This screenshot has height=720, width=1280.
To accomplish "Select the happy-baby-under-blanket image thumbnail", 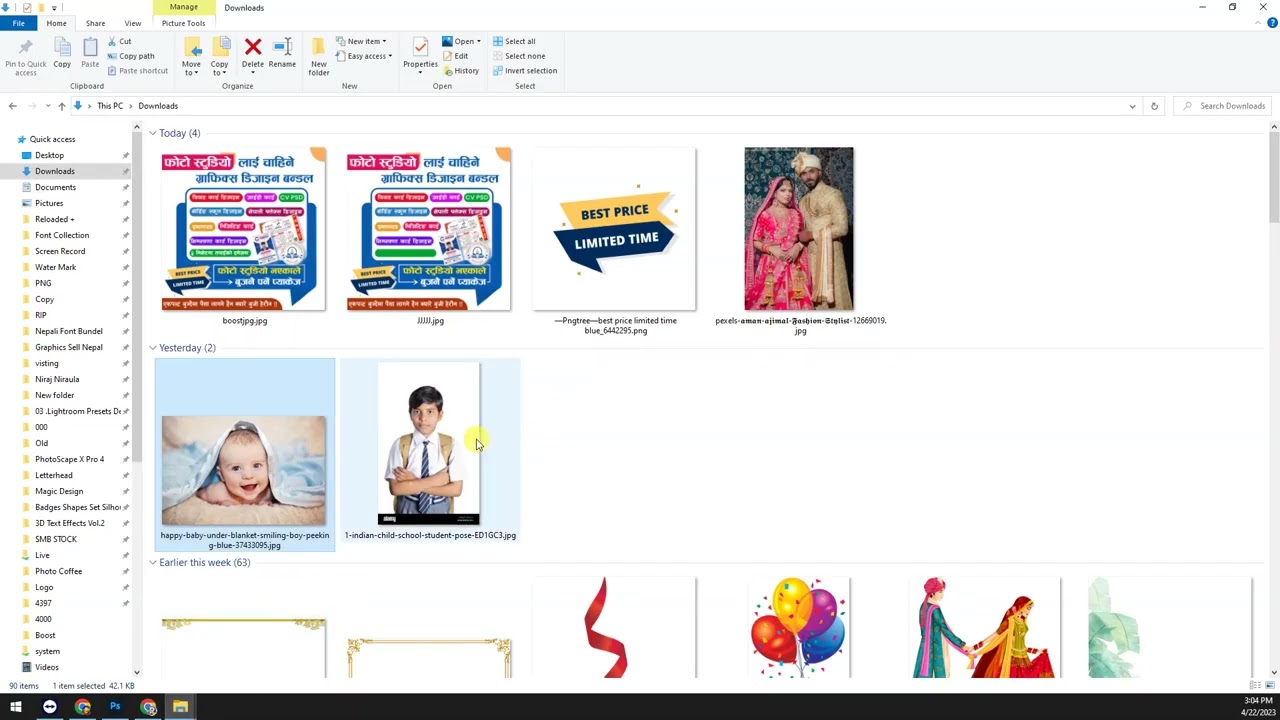I will coord(244,470).
